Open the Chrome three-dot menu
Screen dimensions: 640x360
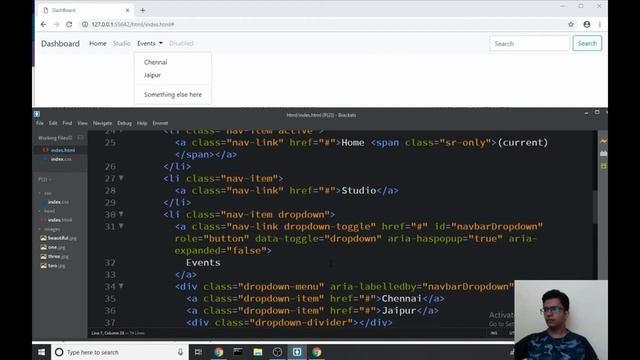tap(600, 24)
